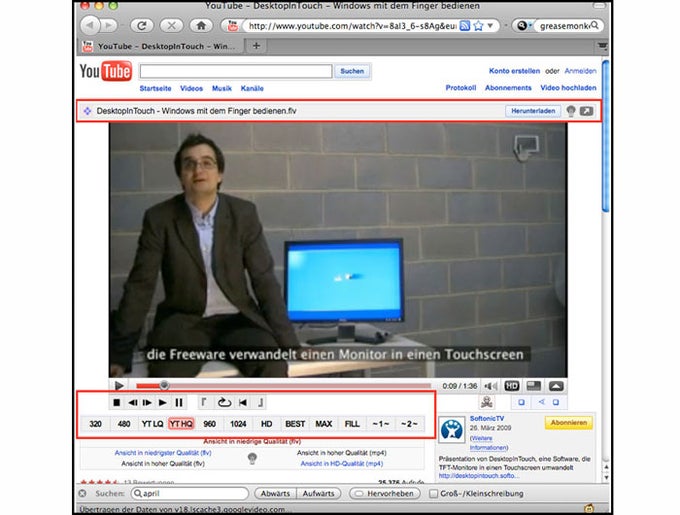
Task: Click the stop loading X button
Action: click(x=171, y=26)
